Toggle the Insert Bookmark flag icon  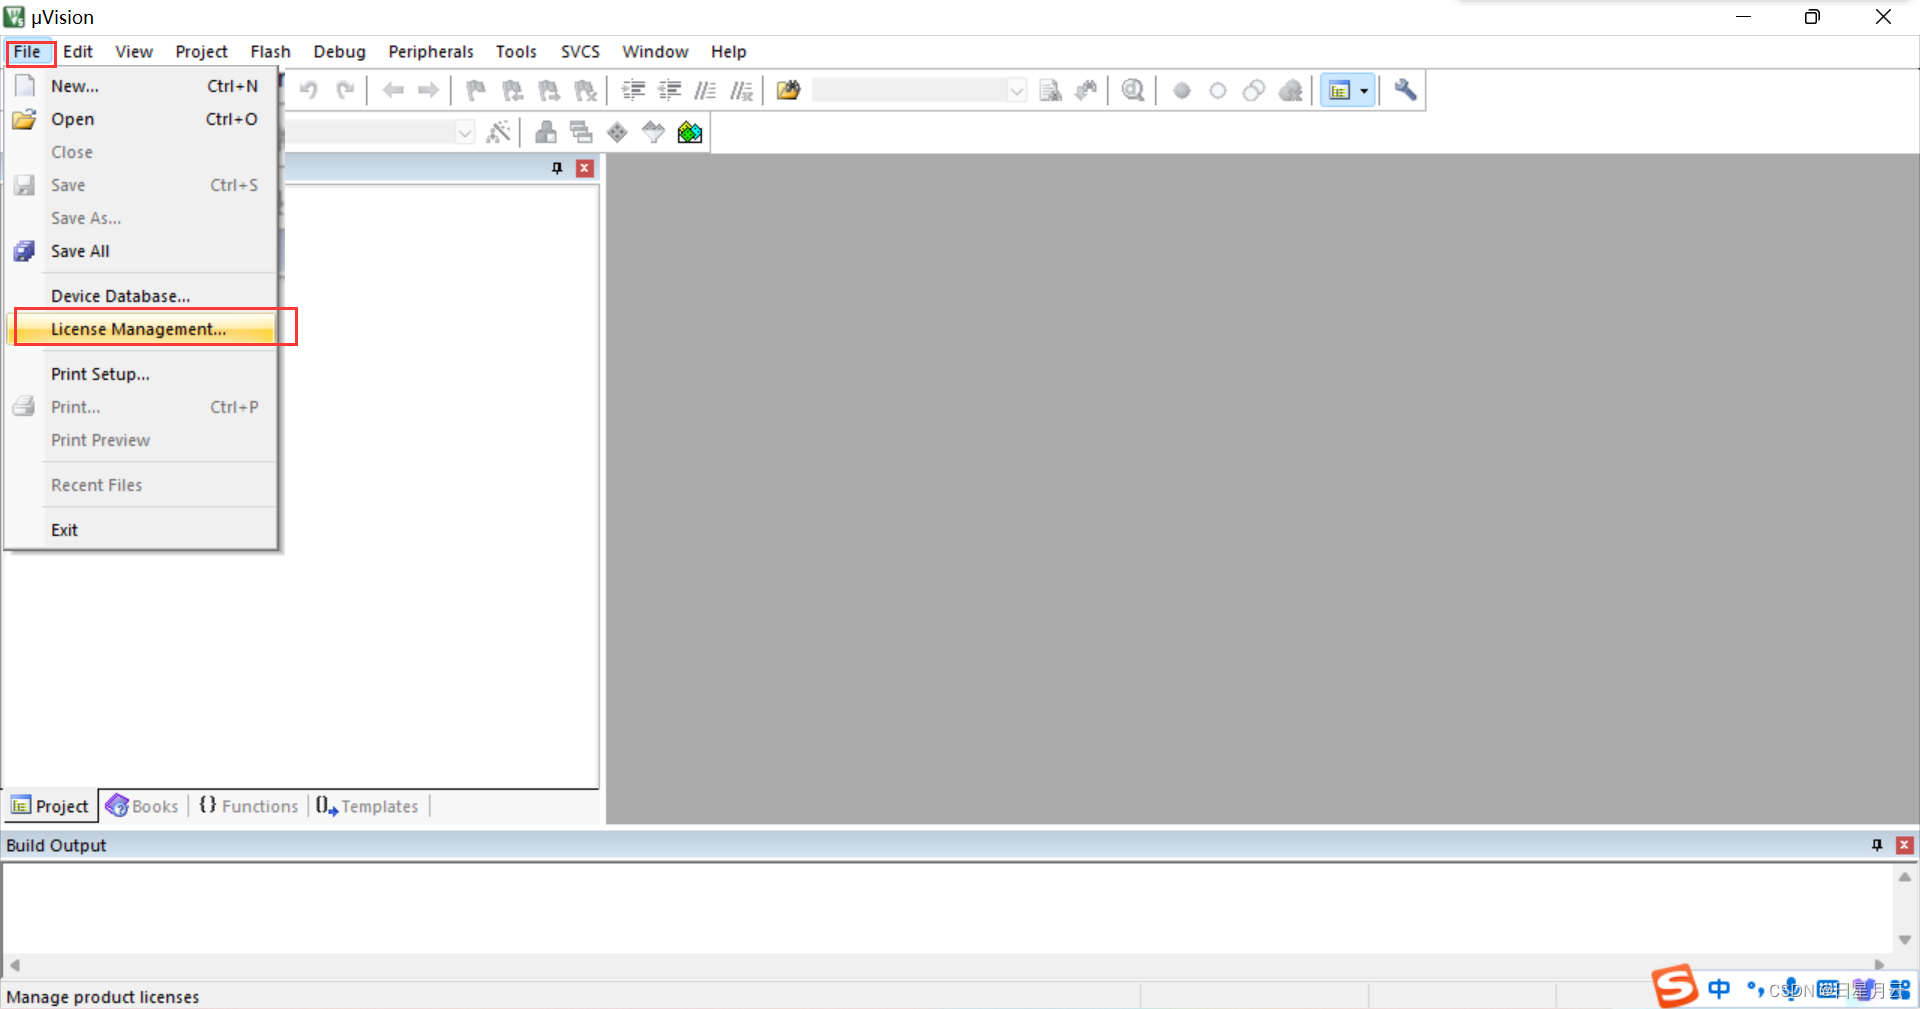click(476, 91)
